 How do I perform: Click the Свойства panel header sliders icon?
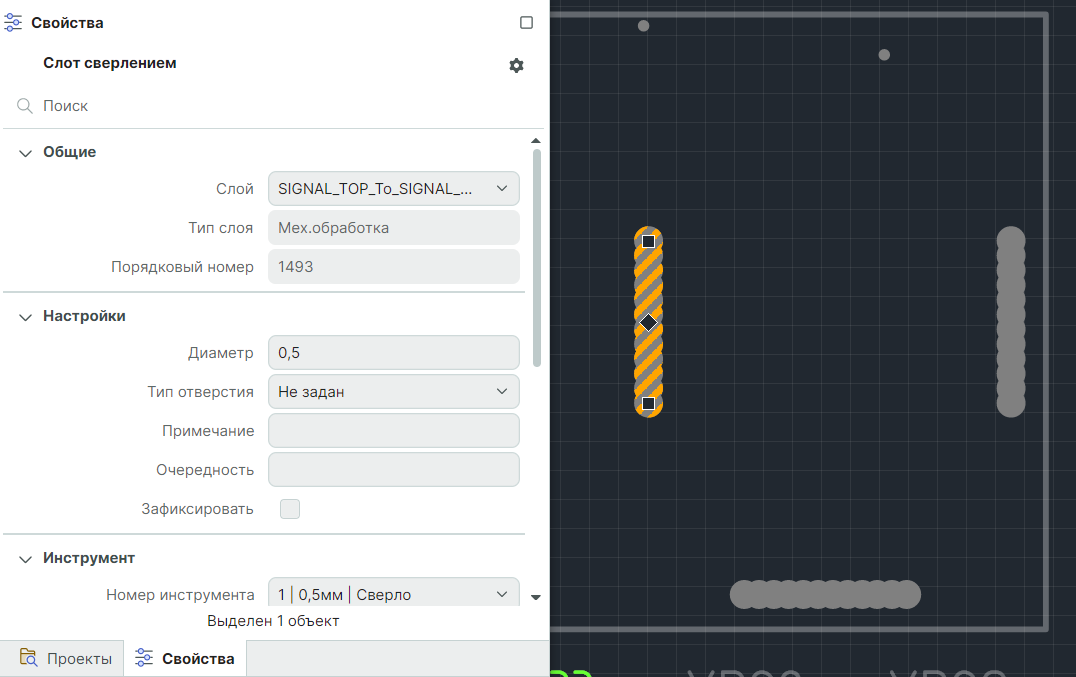coord(14,23)
